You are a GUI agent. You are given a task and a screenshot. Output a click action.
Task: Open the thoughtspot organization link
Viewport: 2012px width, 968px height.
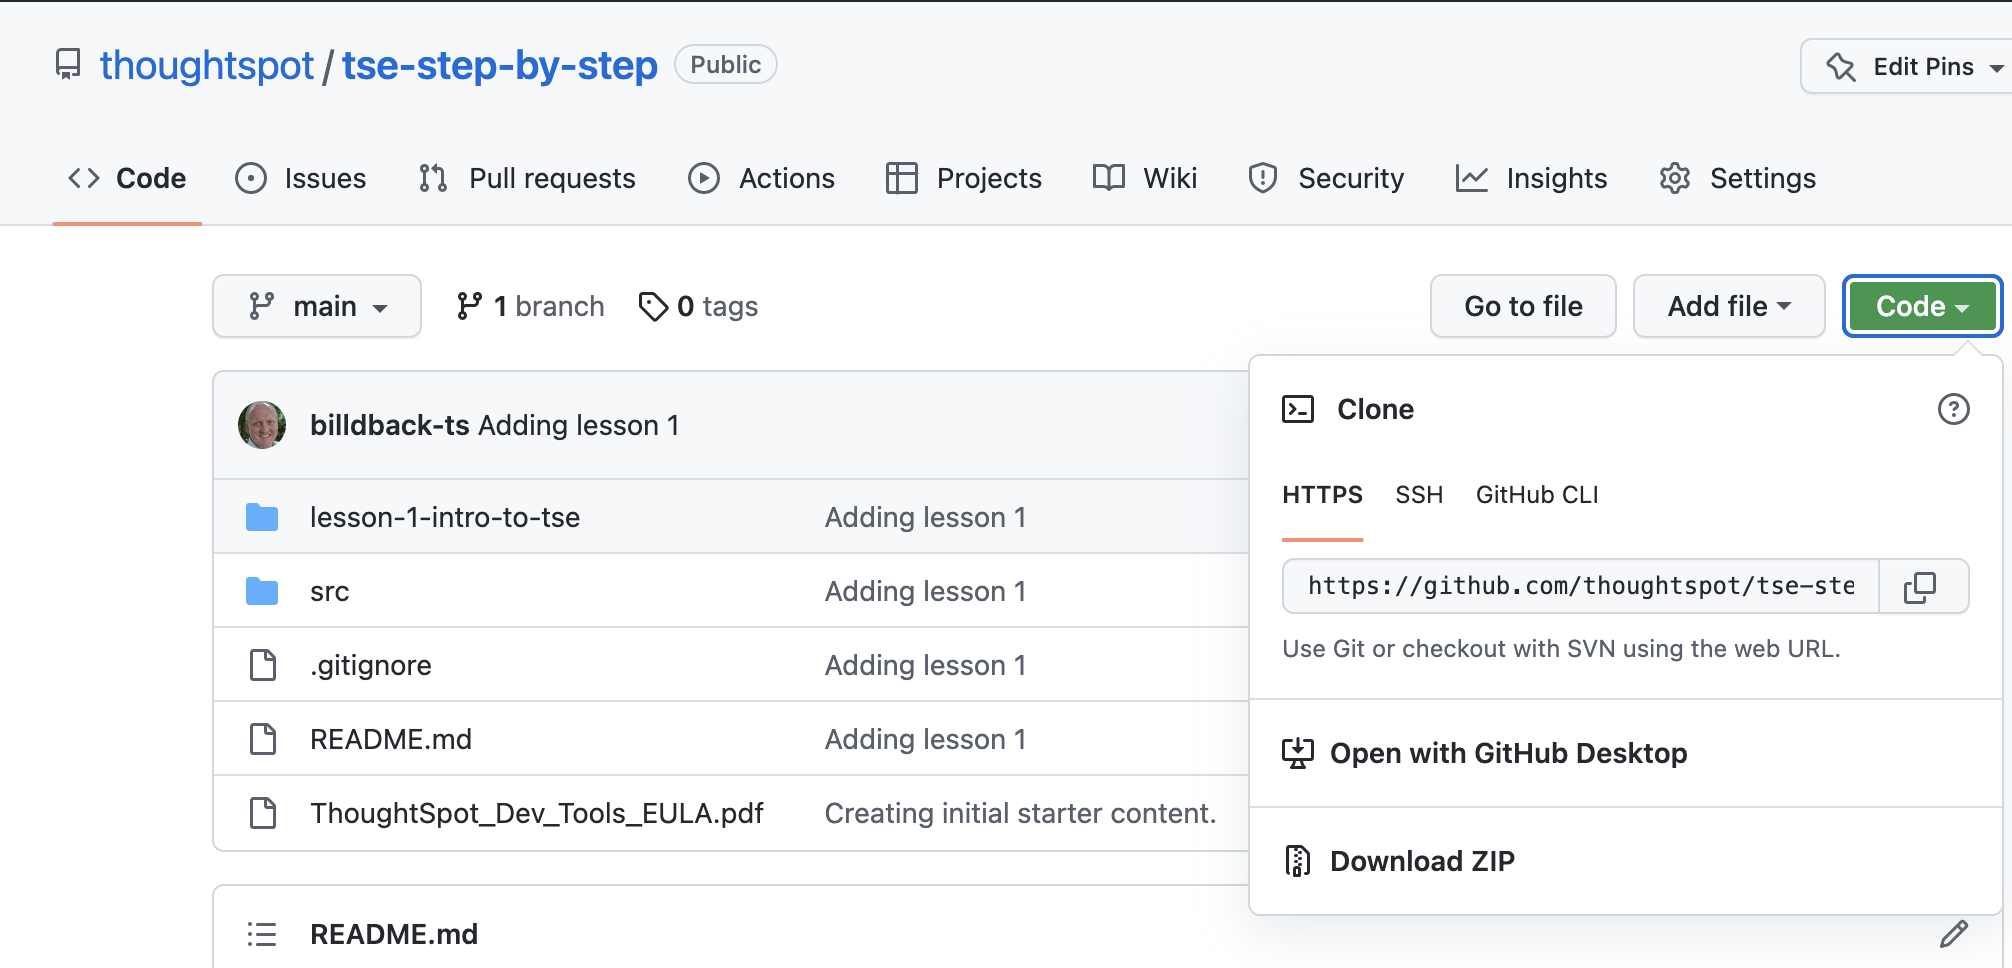207,64
